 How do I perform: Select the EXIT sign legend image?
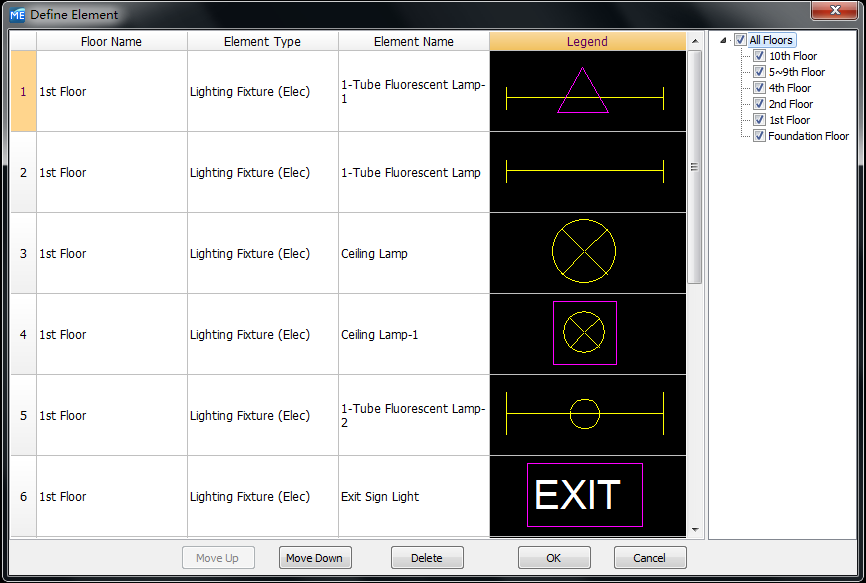[x=585, y=495]
